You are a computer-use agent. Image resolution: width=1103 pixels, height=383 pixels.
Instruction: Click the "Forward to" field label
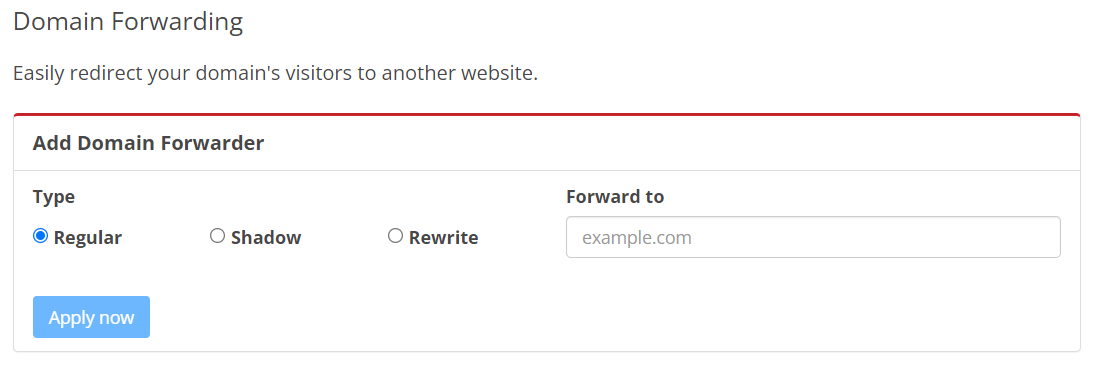point(615,196)
